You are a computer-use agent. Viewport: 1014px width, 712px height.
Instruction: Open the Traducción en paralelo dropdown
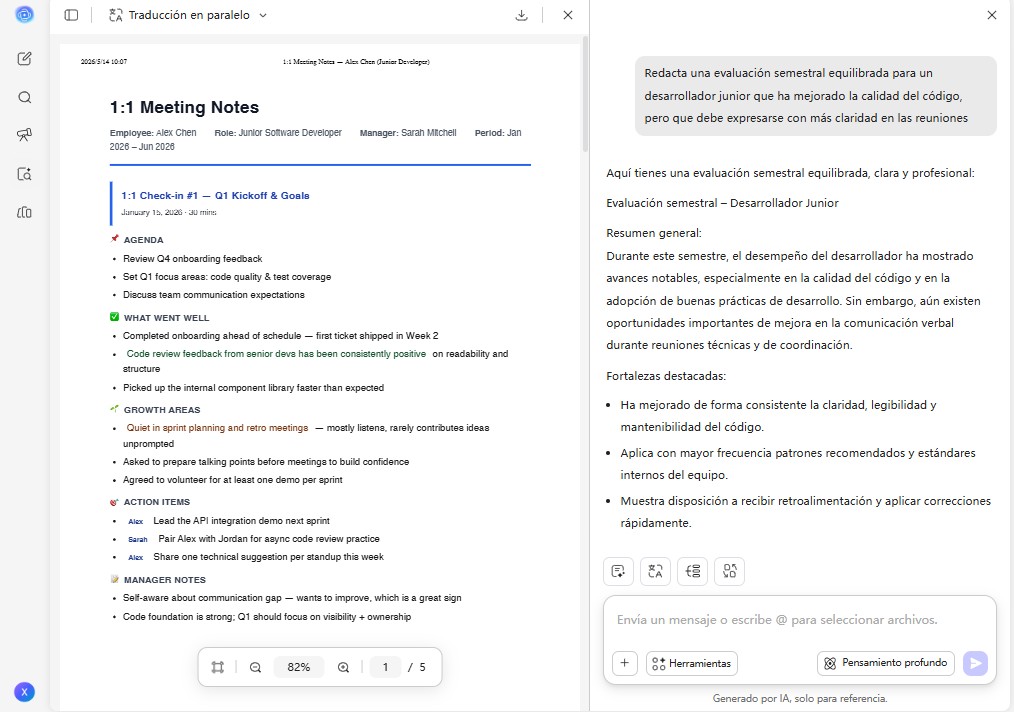(263, 16)
